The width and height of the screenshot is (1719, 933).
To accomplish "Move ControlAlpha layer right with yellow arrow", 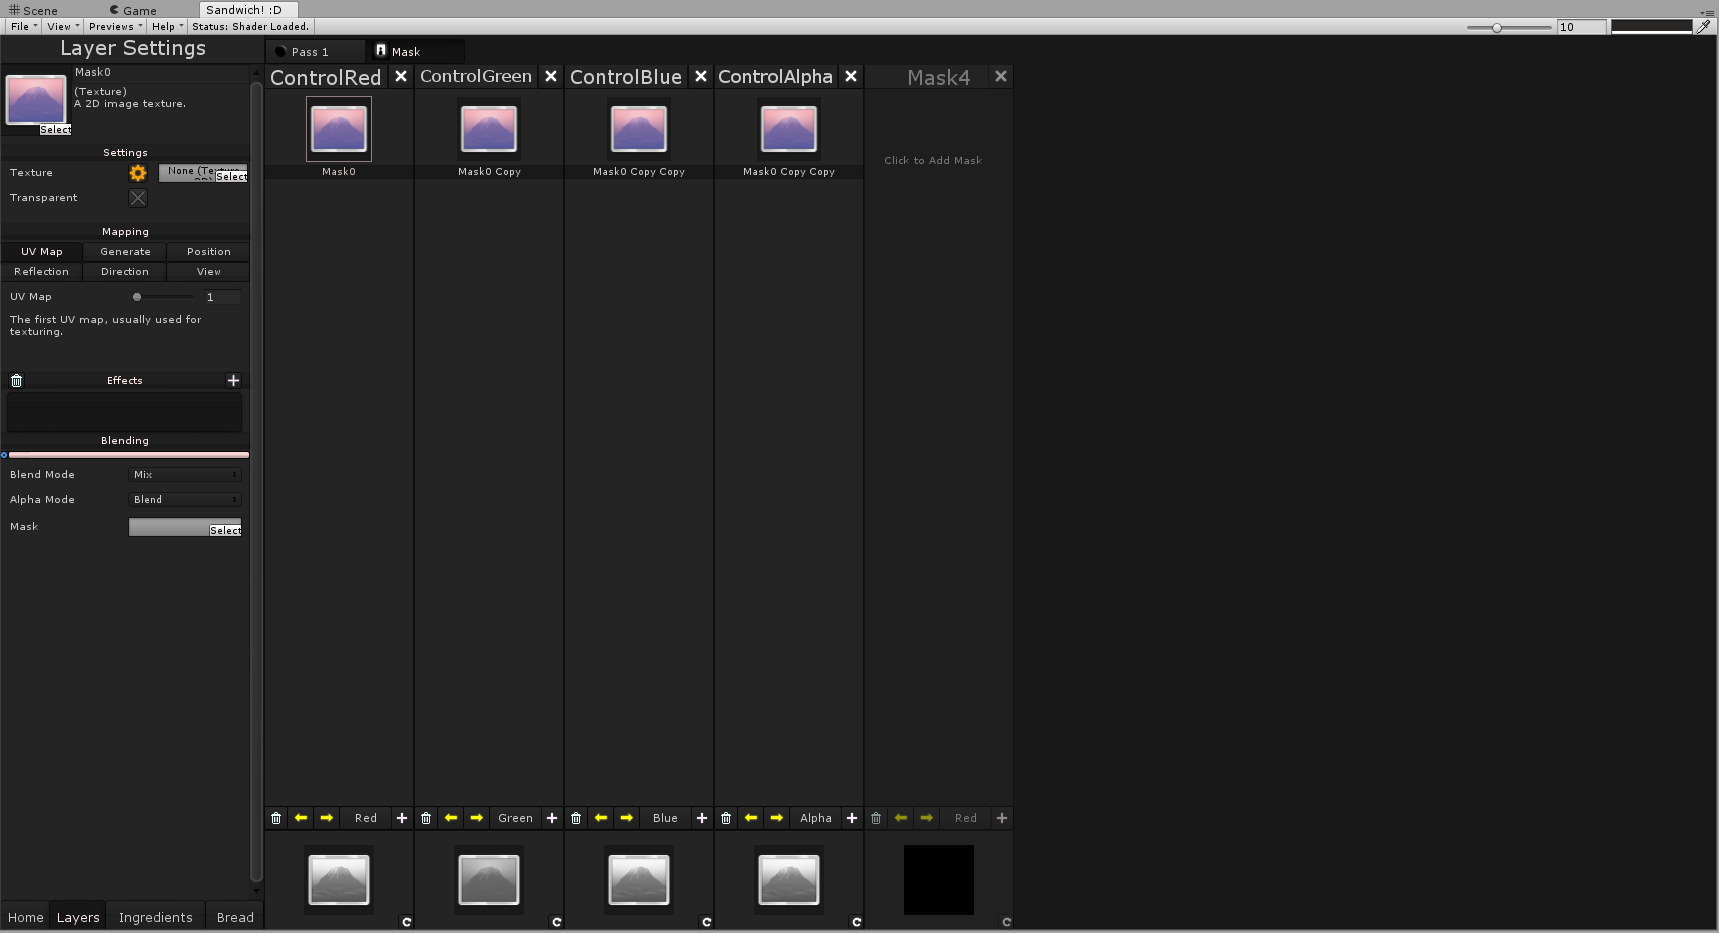I will [x=777, y=818].
